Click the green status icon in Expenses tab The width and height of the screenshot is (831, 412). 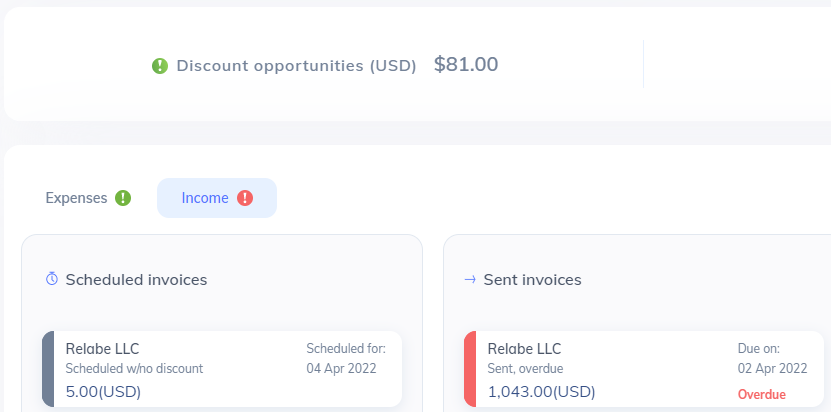pyautogui.click(x=123, y=198)
